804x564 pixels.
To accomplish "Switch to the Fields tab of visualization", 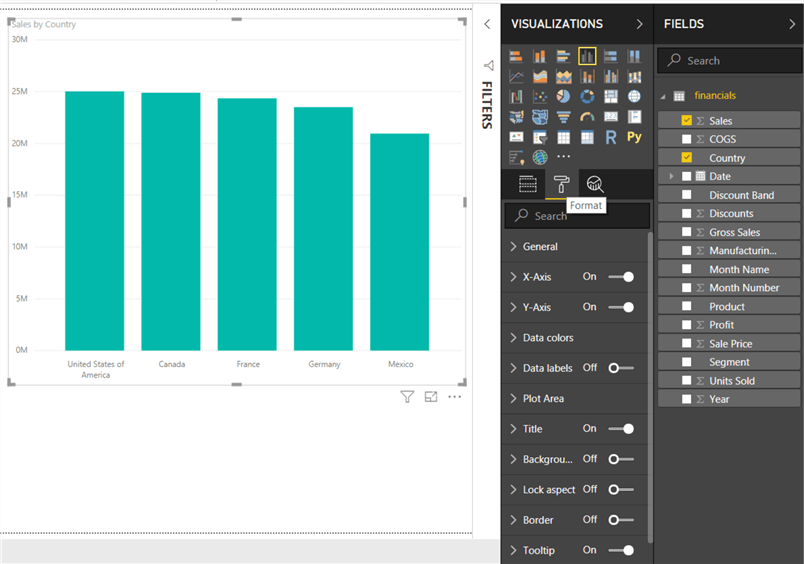I will [x=528, y=184].
